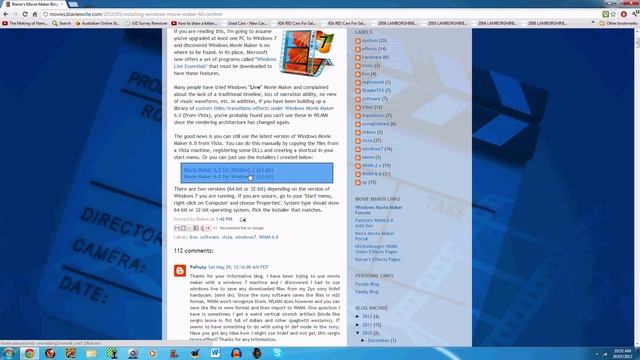The height and width of the screenshot is (360, 640).
Task: Click the vertical page scrollbar
Action: tap(637, 187)
